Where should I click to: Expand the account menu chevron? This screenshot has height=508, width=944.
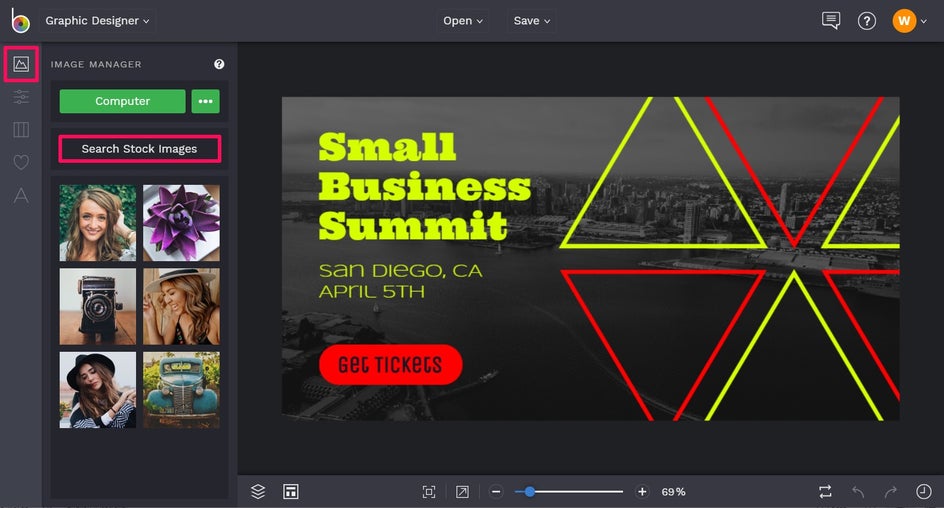(x=924, y=21)
